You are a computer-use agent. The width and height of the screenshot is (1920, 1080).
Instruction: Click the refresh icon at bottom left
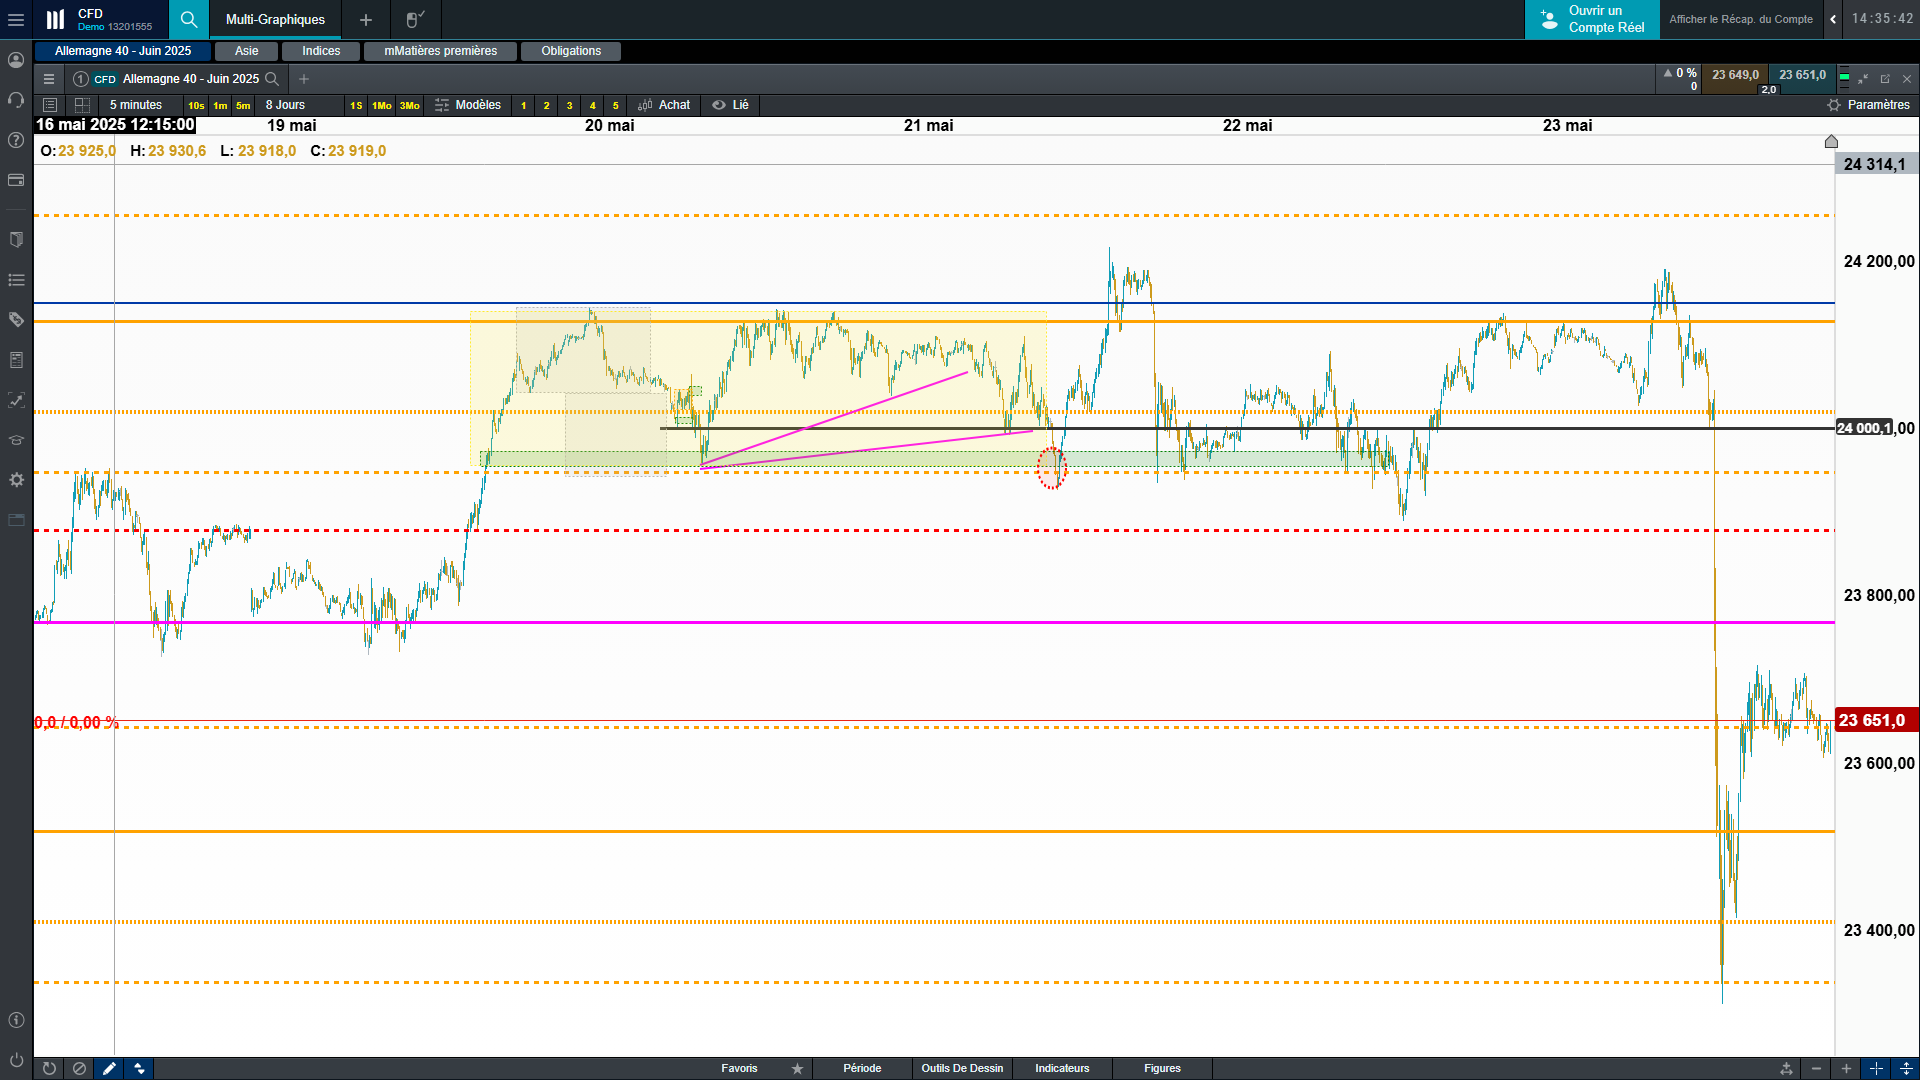click(x=49, y=1068)
